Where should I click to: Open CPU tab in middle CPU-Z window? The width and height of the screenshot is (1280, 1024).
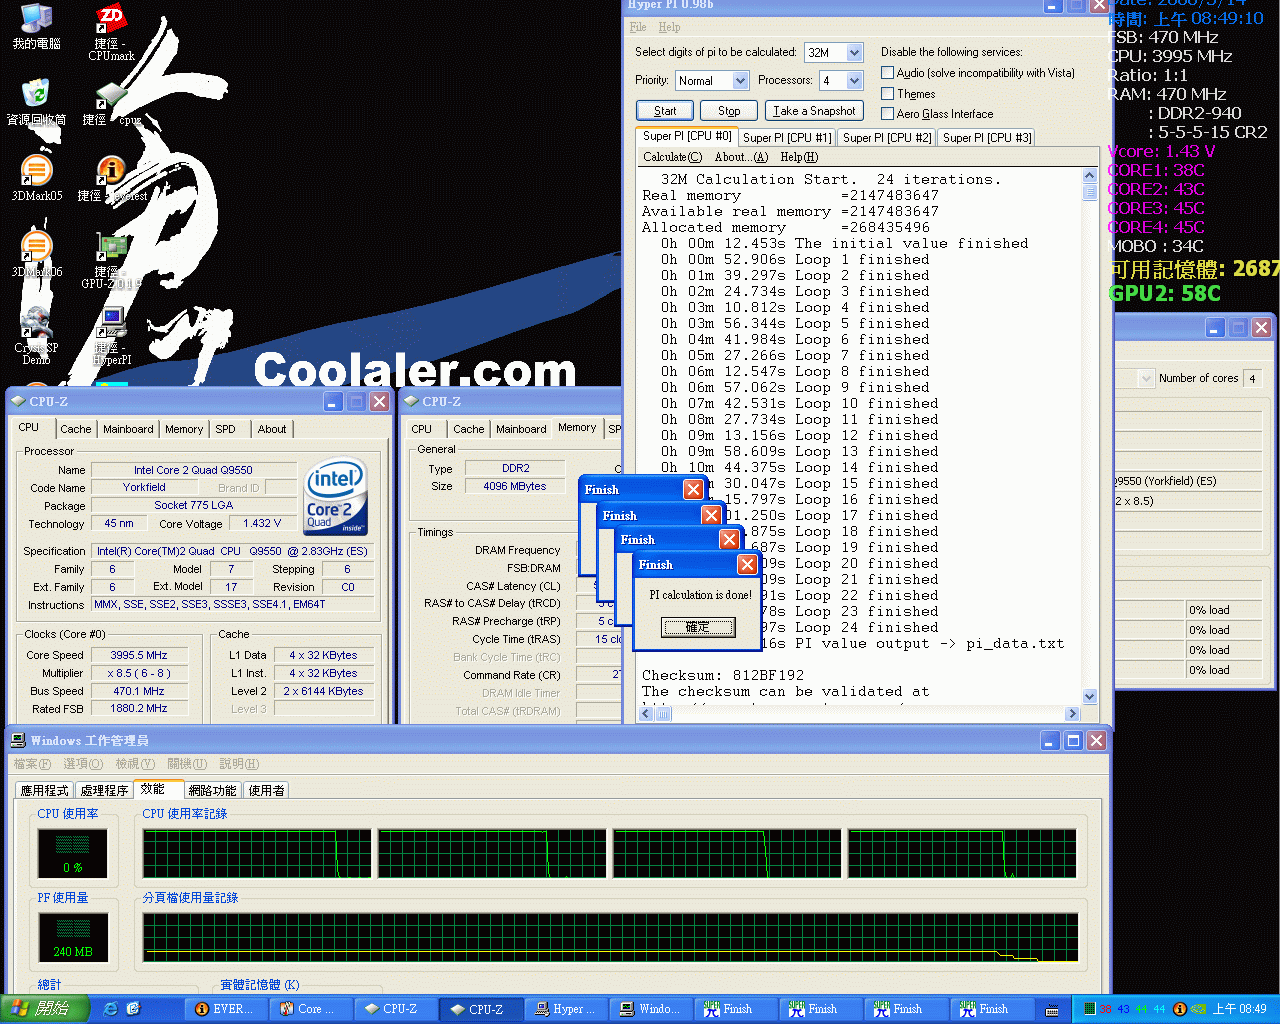click(x=422, y=429)
